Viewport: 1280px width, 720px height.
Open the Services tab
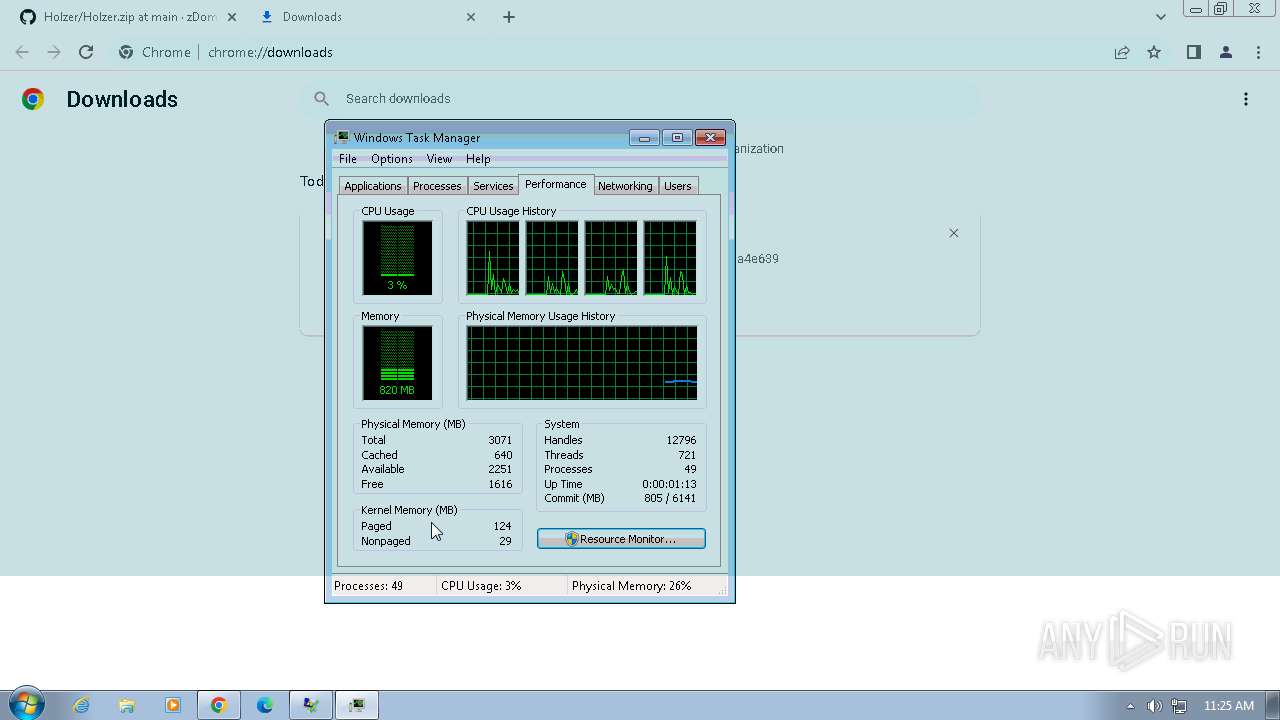click(x=493, y=186)
